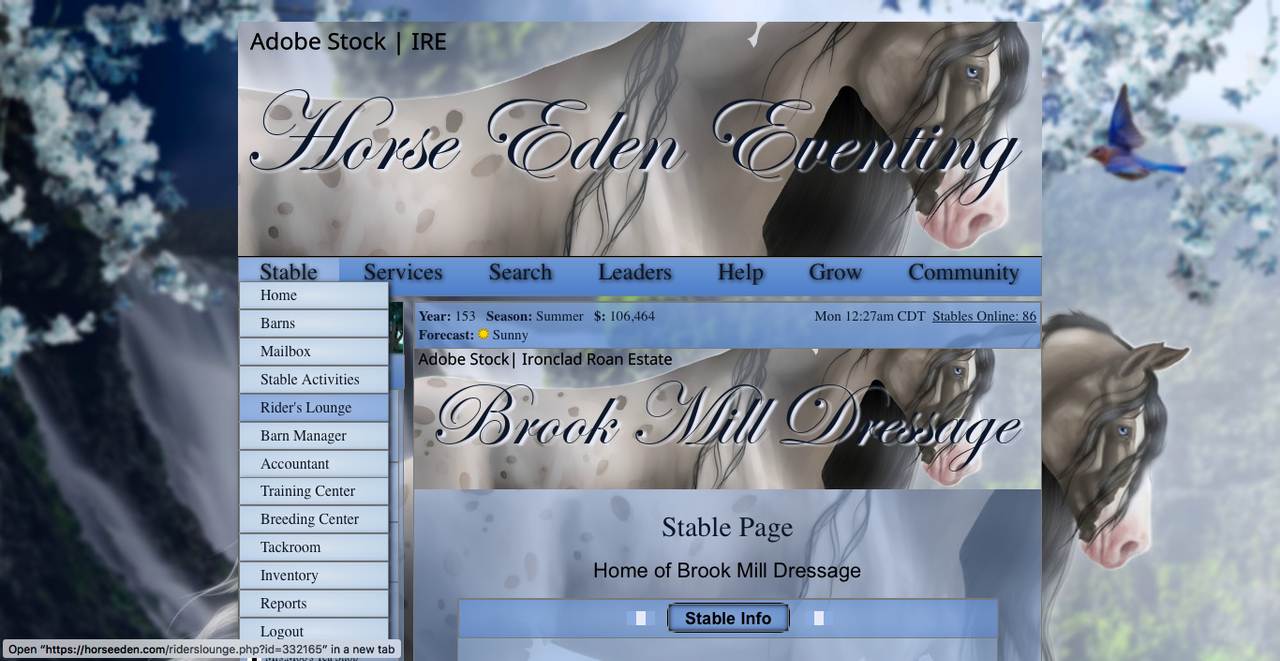This screenshot has width=1280, height=661.
Task: Open the Community navigation menu
Action: (964, 272)
